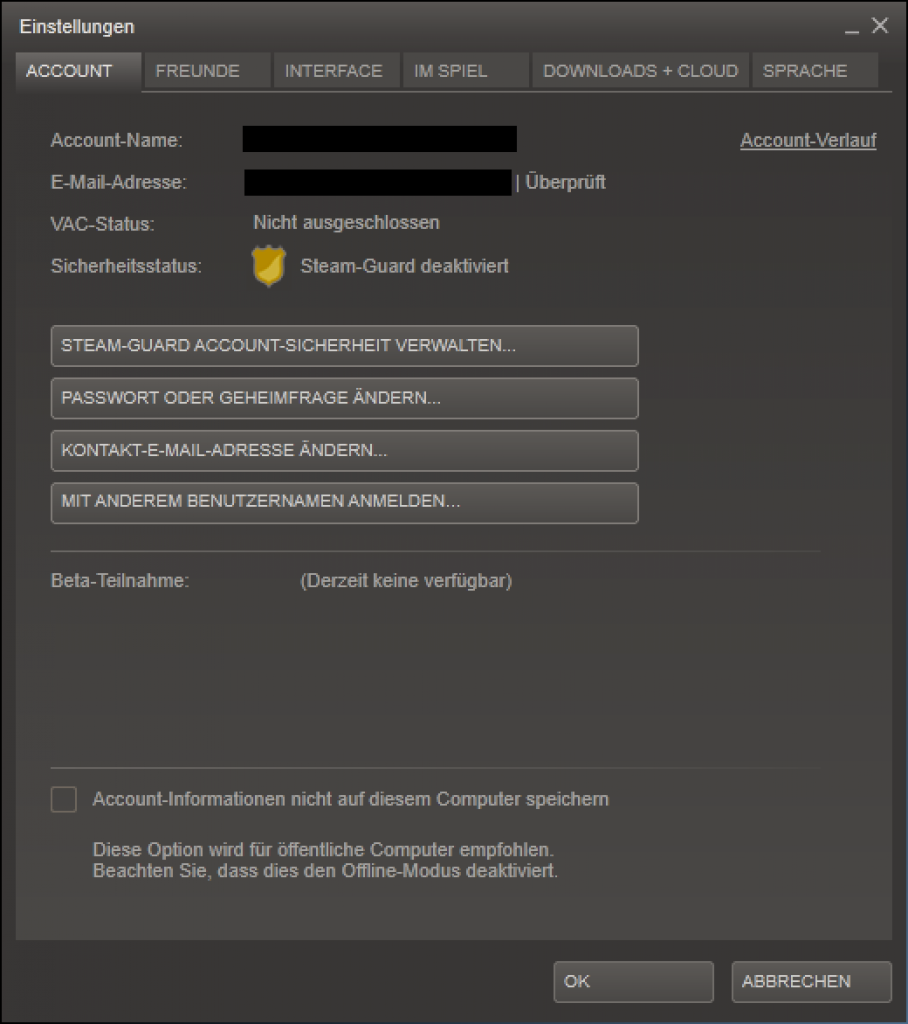This screenshot has width=908, height=1024.
Task: Open the Interface tab
Action: click(337, 71)
